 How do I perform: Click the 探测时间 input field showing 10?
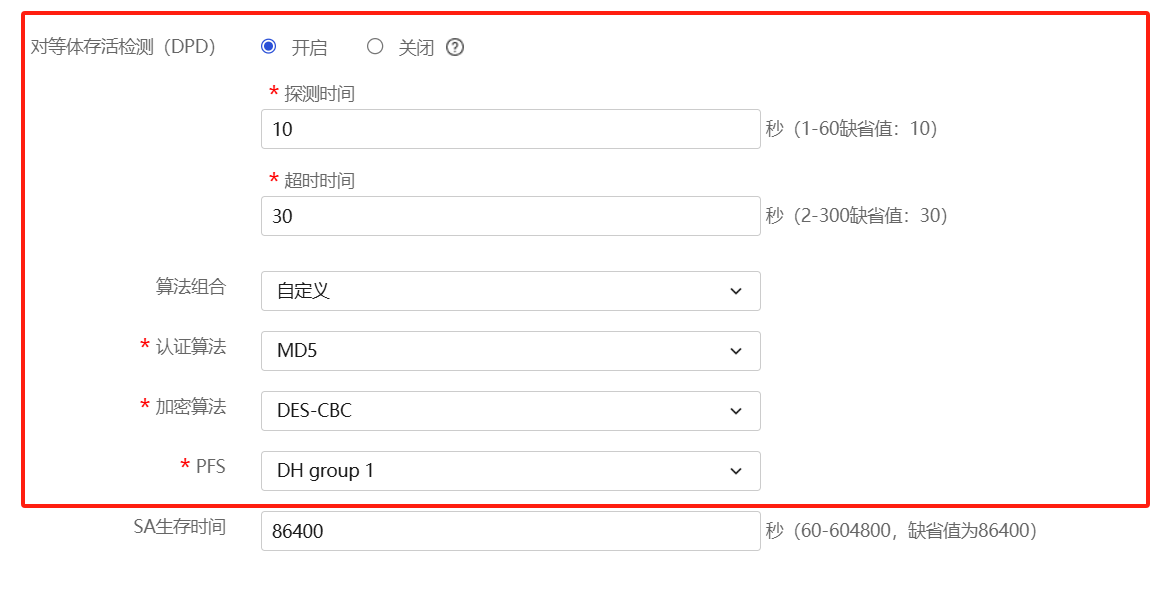coord(510,129)
